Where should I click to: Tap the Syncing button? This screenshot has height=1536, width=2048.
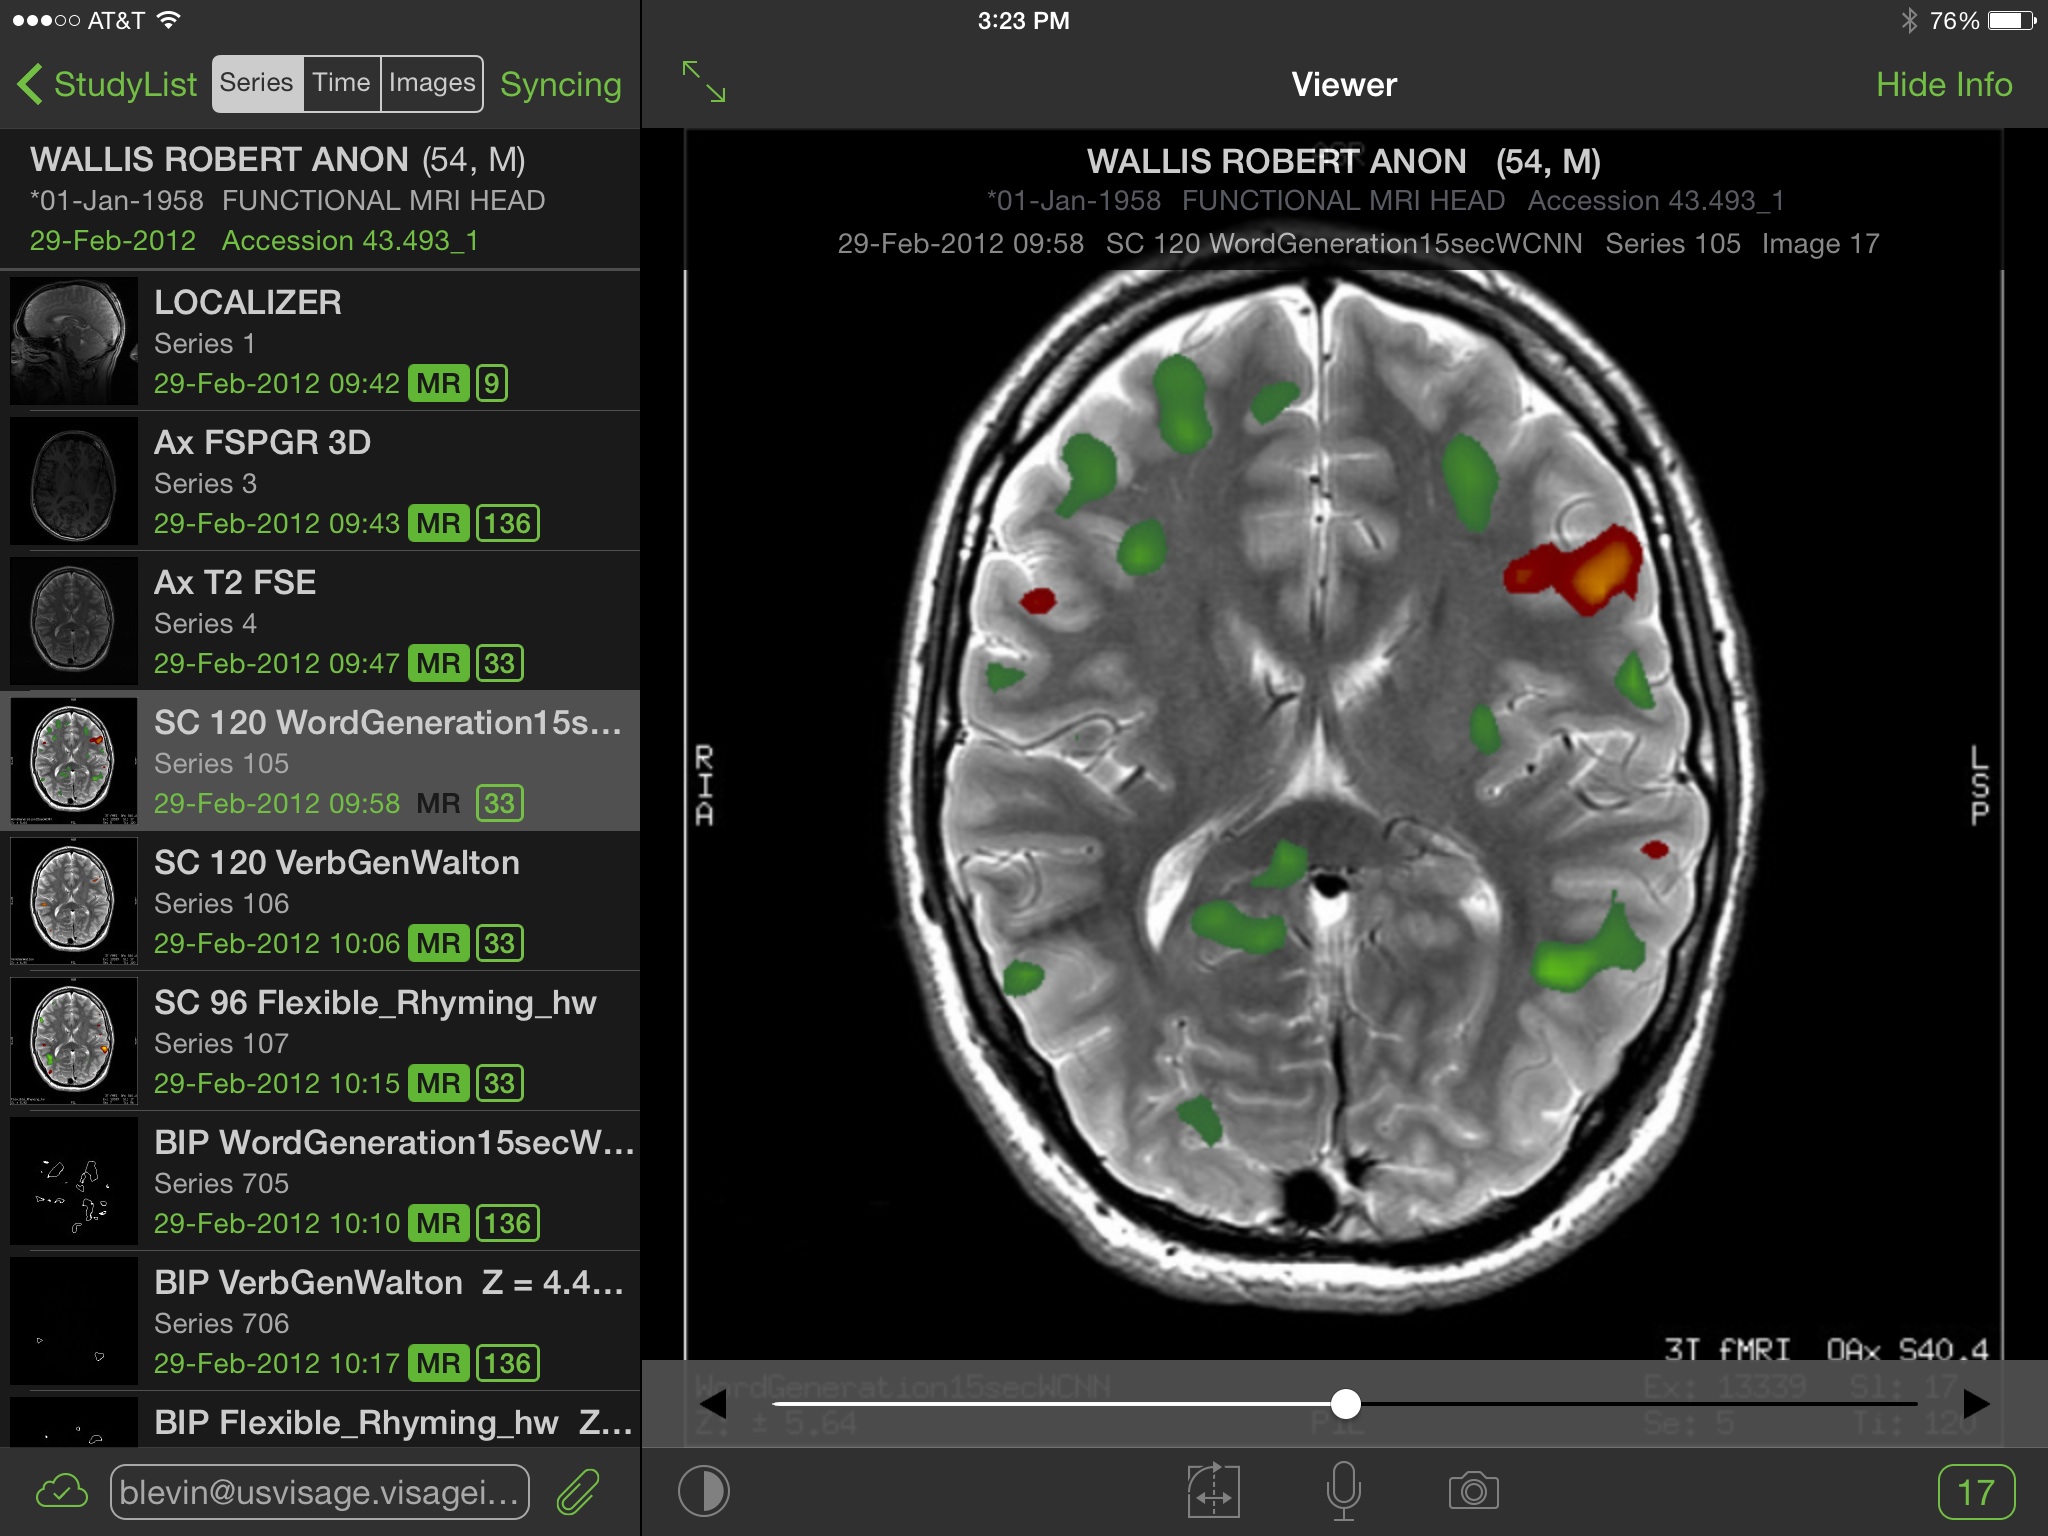[560, 84]
